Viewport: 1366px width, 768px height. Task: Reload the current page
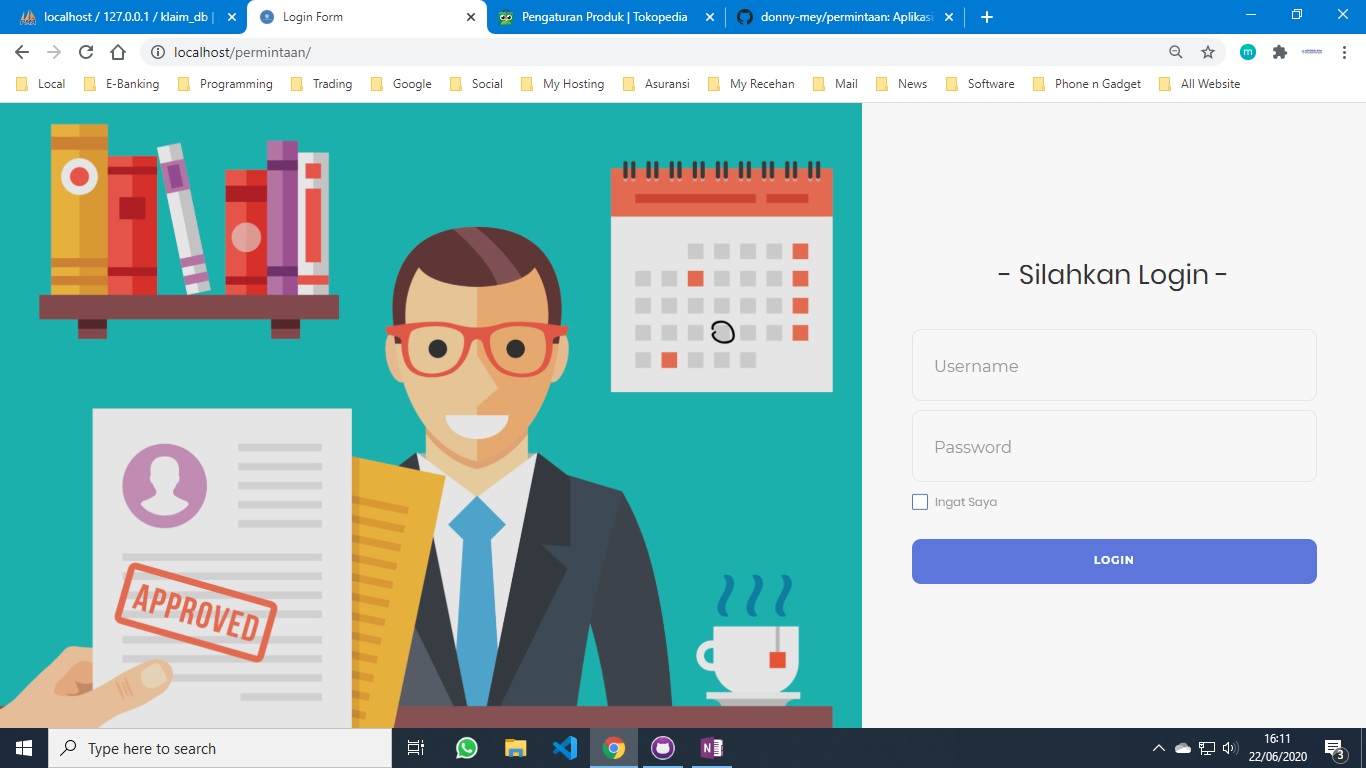pyautogui.click(x=86, y=52)
